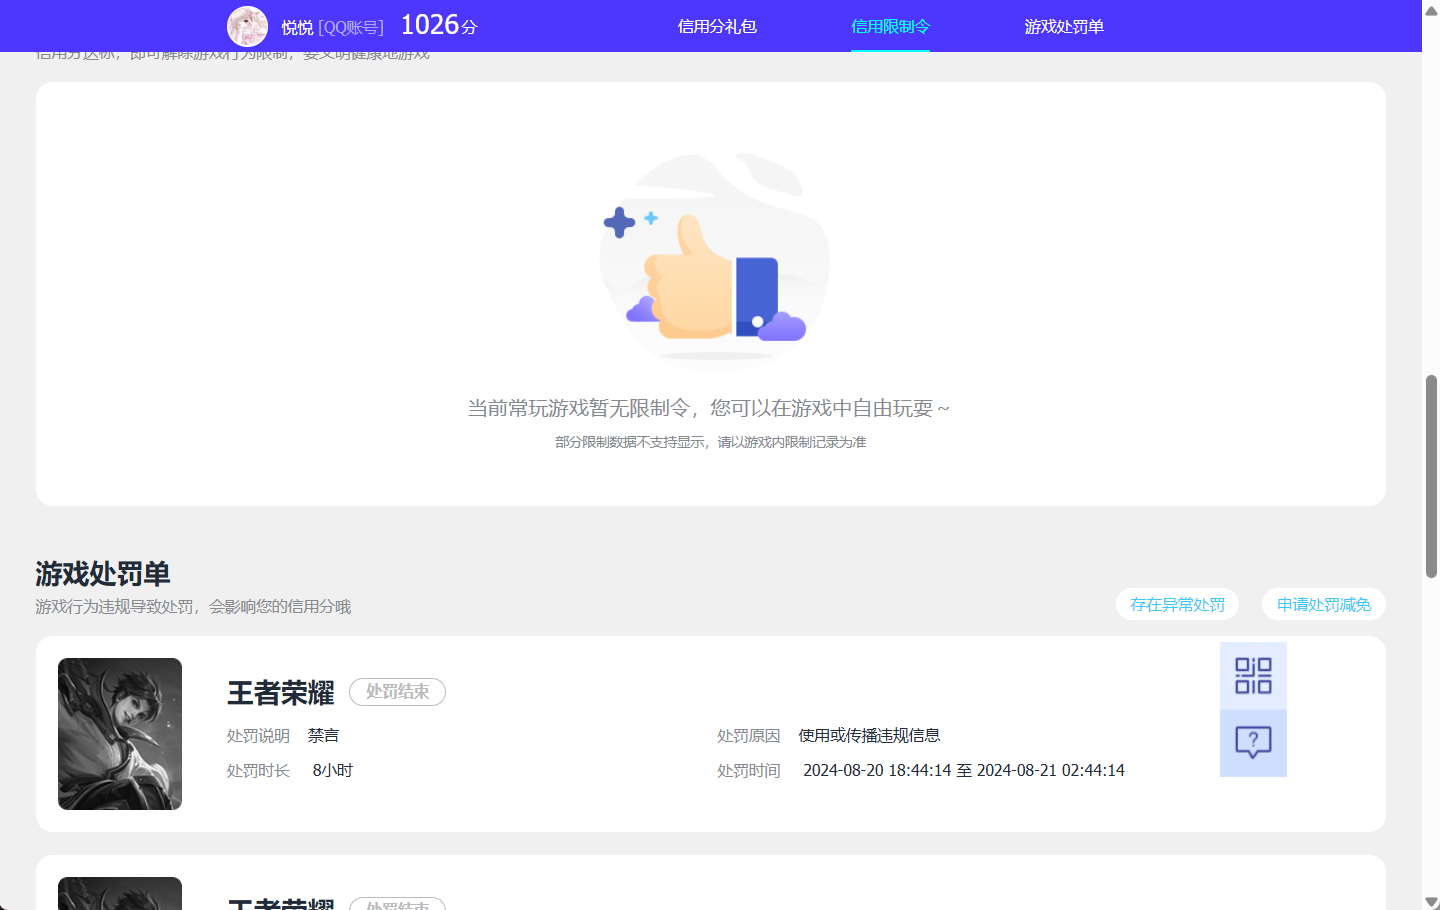Click the 悦悦 profile avatar
This screenshot has width=1440, height=910.
pyautogui.click(x=247, y=26)
